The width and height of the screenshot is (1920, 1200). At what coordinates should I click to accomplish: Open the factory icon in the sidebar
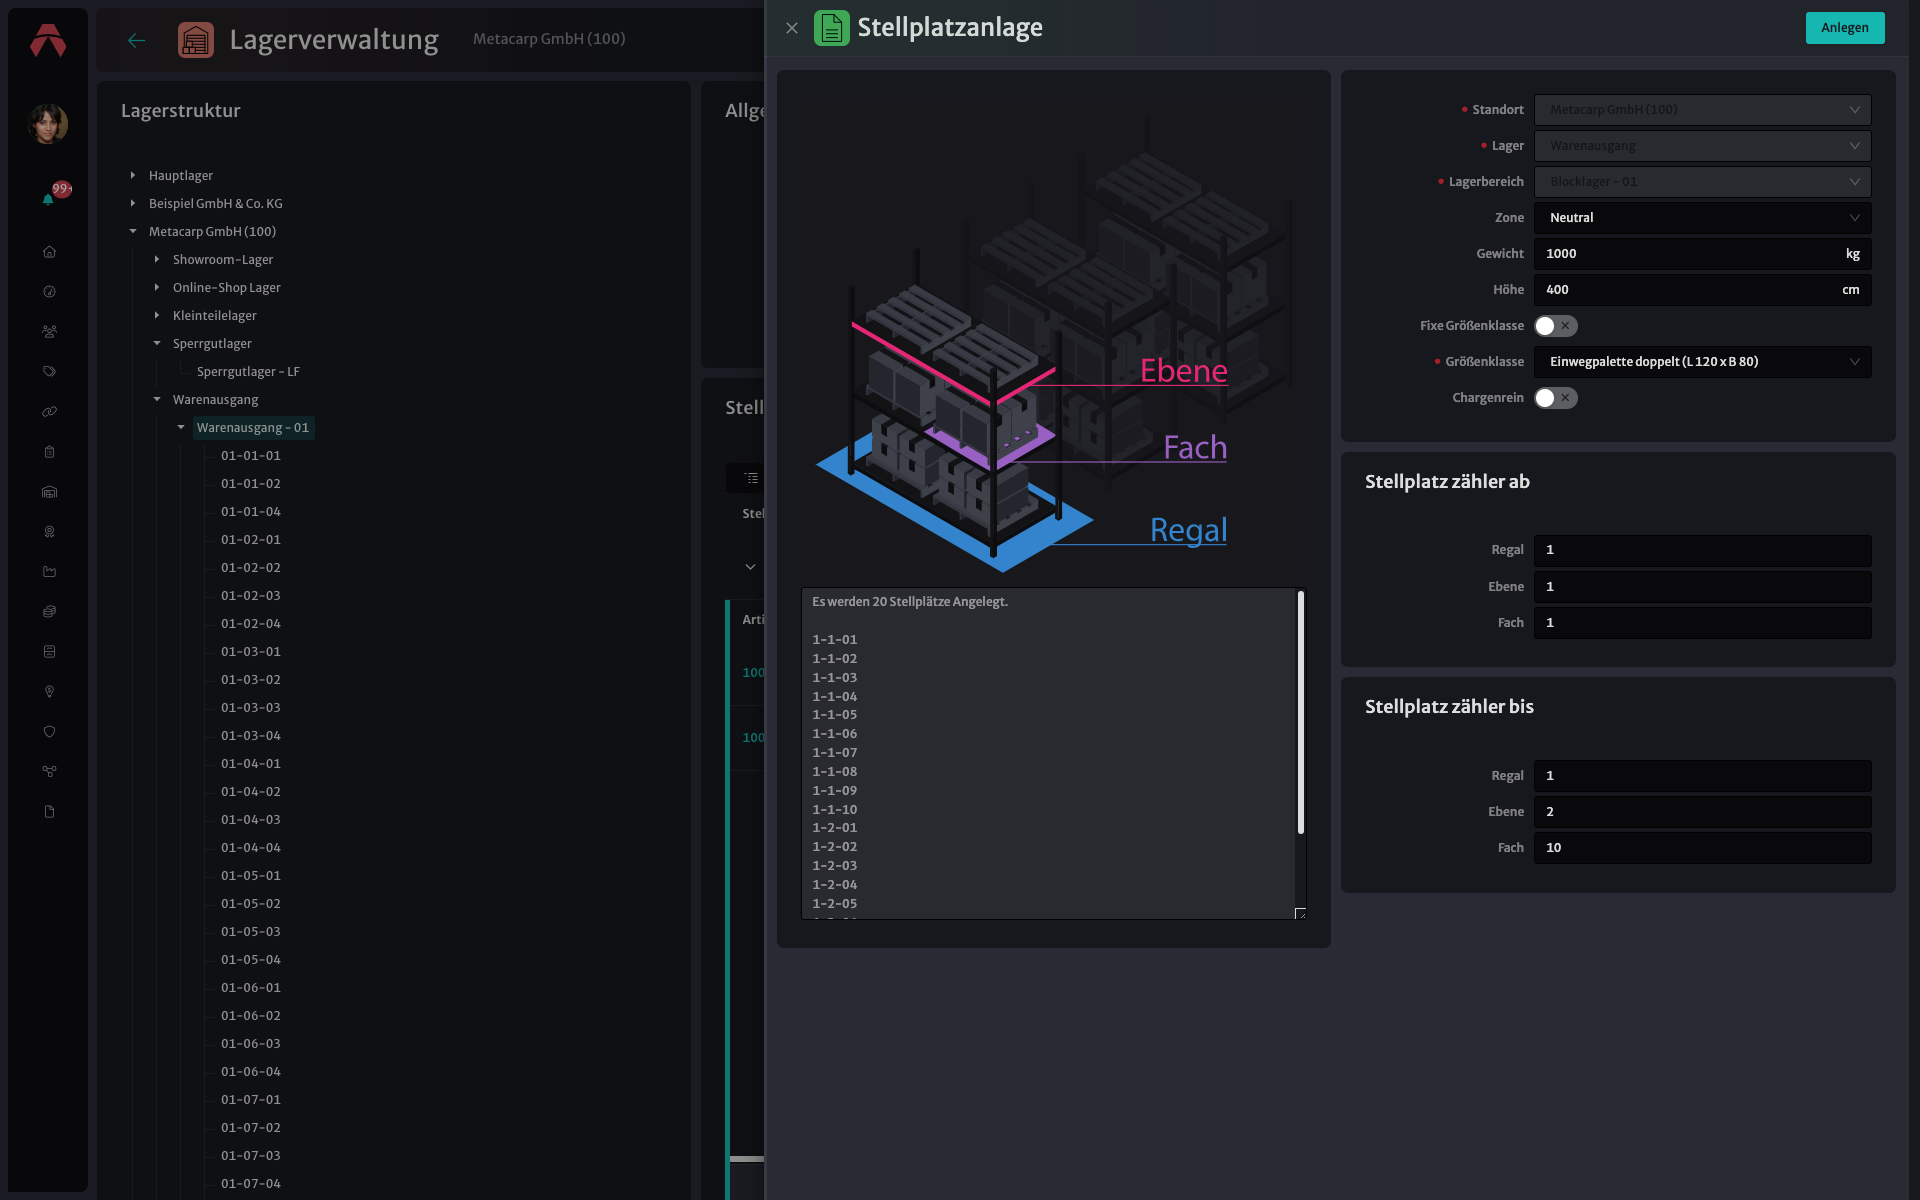click(49, 572)
